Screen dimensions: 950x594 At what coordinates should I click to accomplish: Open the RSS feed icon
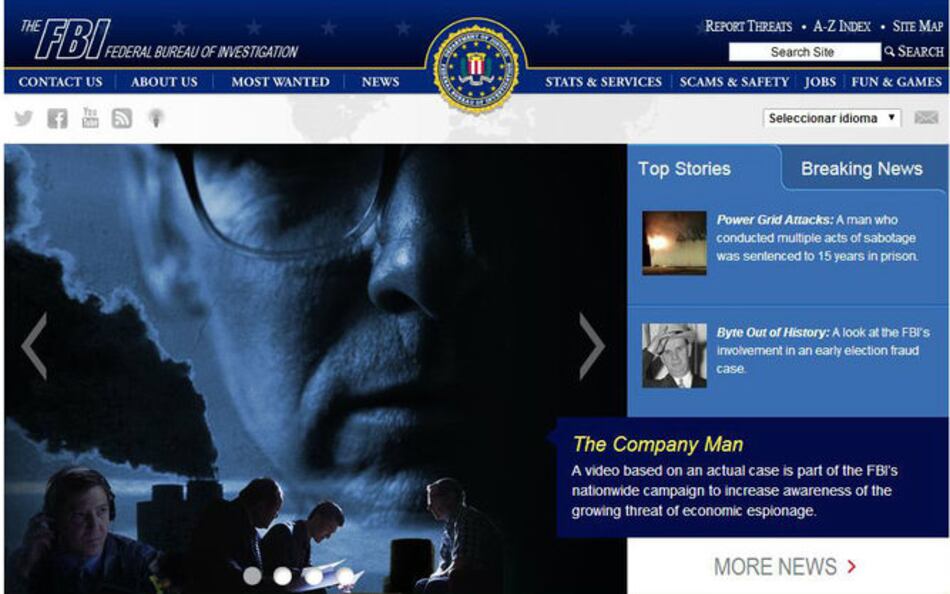tap(122, 118)
